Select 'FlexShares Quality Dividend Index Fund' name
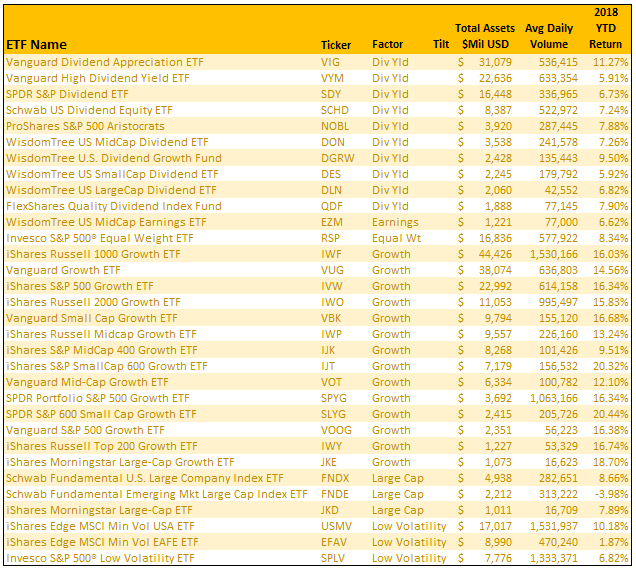The height and width of the screenshot is (570, 636). click(114, 206)
